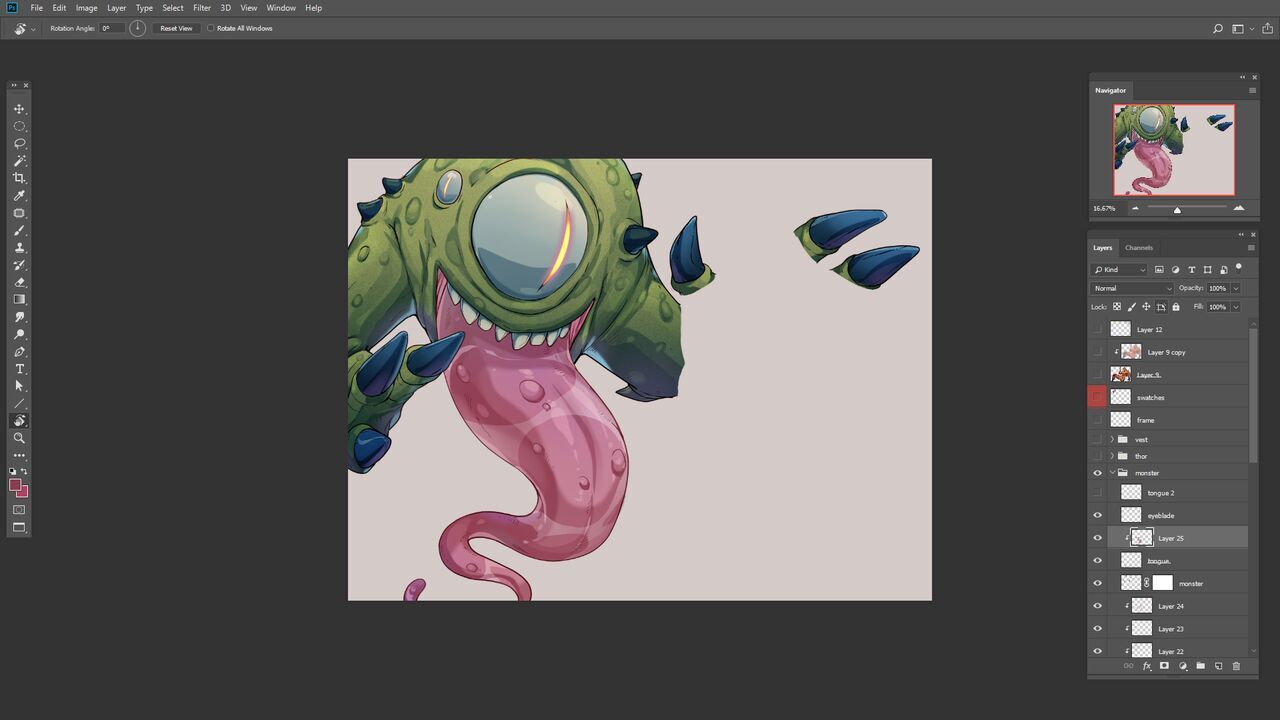Click the foreground color swatch

(x=15, y=486)
